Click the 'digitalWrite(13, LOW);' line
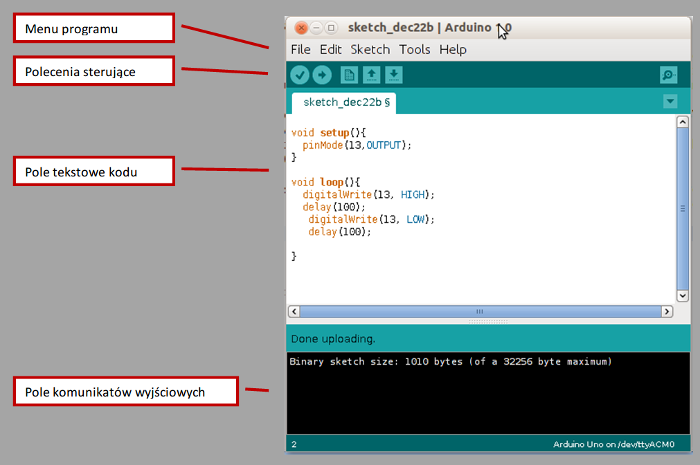Viewport: 700px width, 465px height. (x=371, y=220)
